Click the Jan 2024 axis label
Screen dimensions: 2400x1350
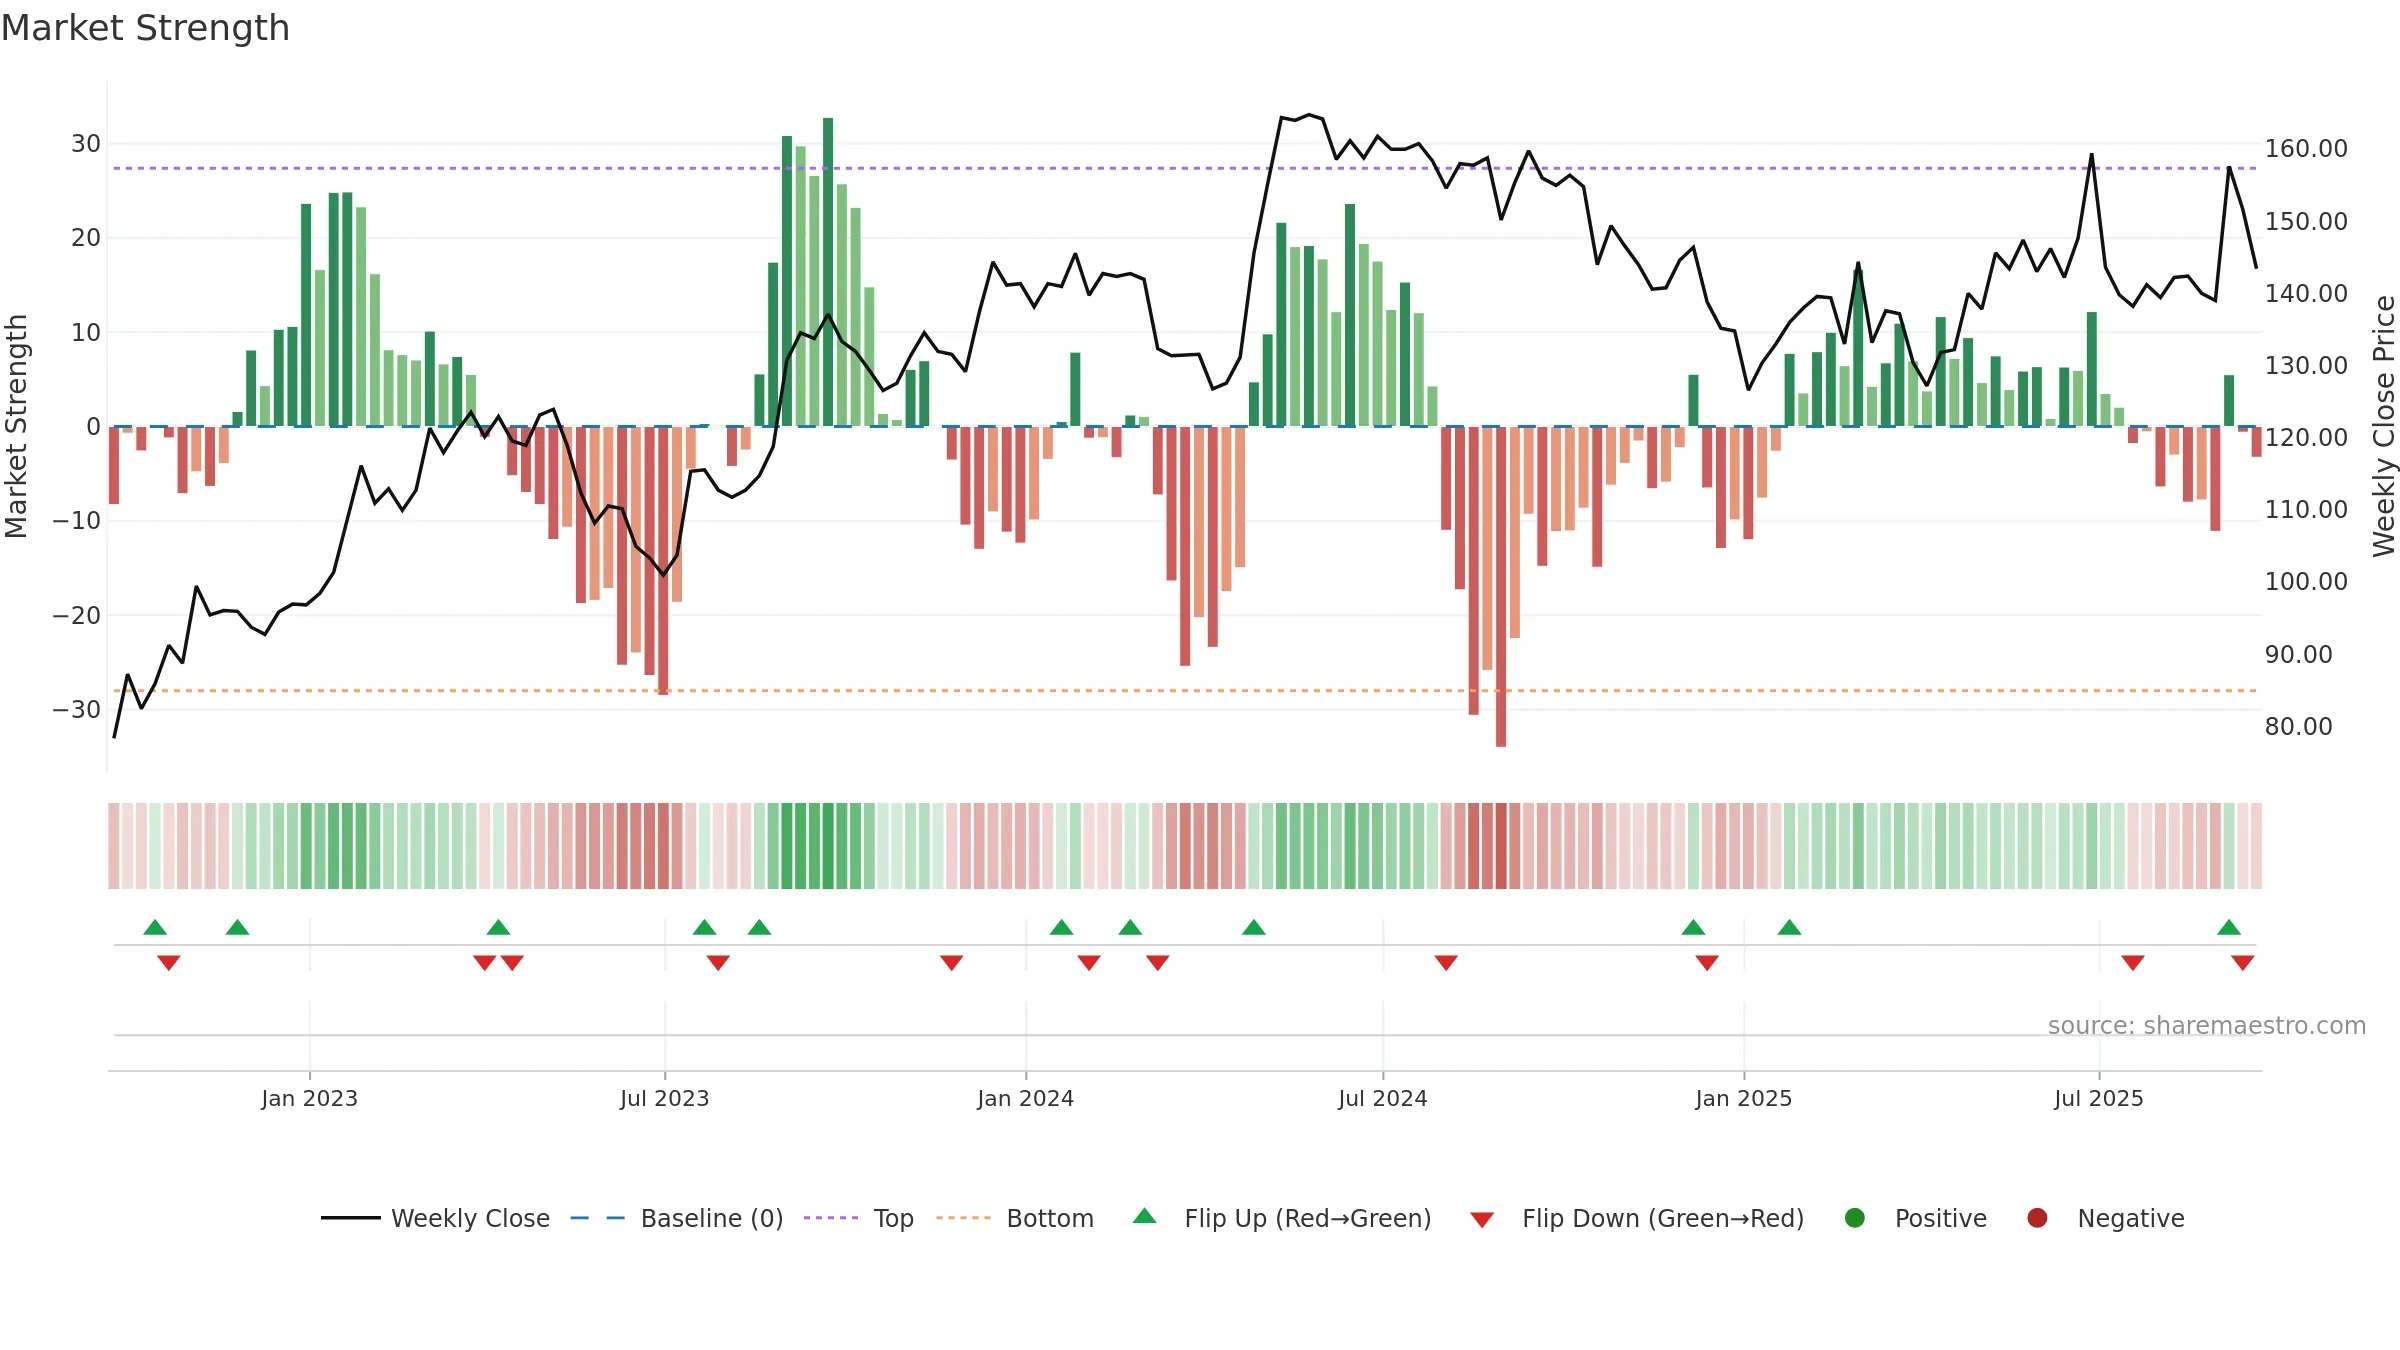click(x=1025, y=1098)
